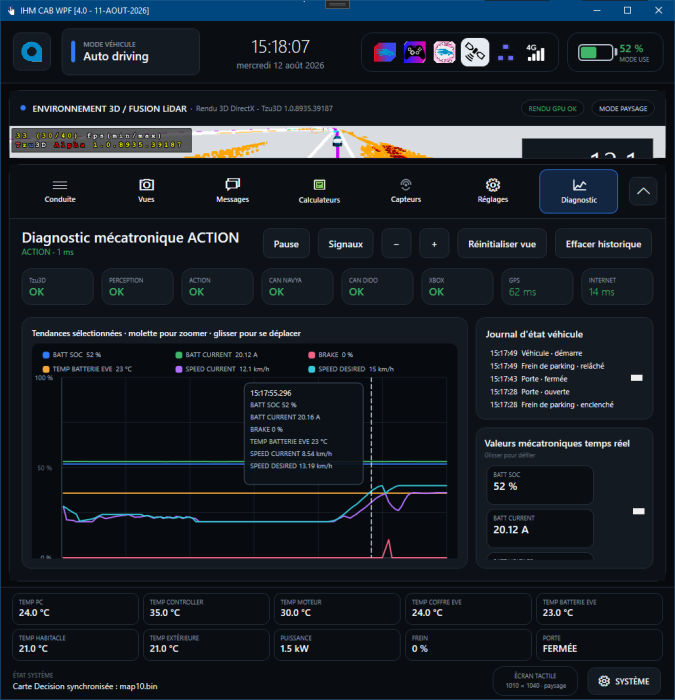The height and width of the screenshot is (700, 675).
Task: Click the INTERNET 14 ms status card
Action: coord(617,287)
